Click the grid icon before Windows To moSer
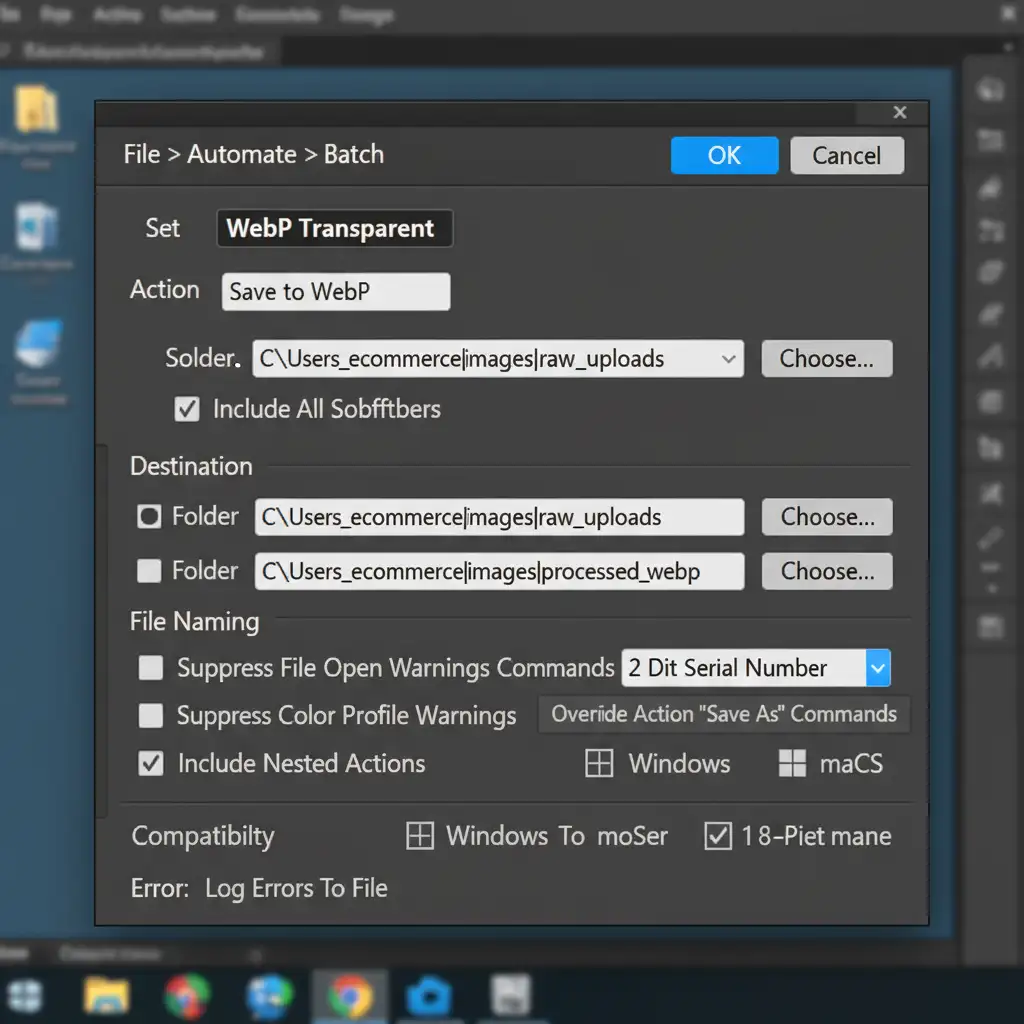The height and width of the screenshot is (1024, 1024). pos(420,836)
